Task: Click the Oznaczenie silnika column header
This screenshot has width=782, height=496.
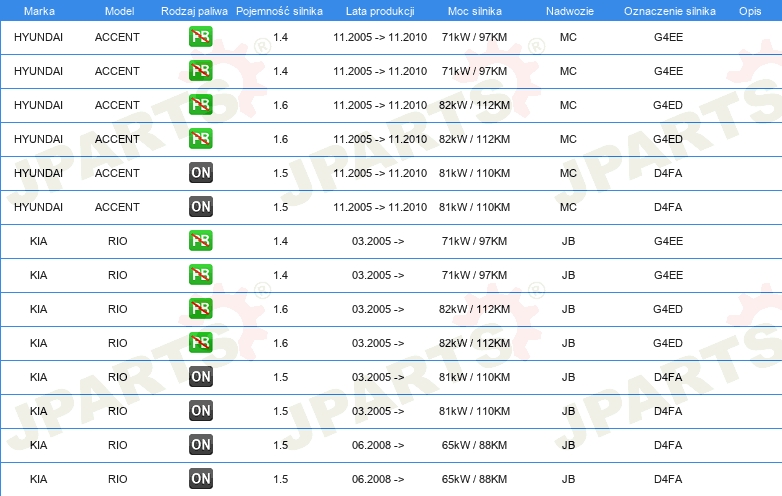Action: pos(669,11)
